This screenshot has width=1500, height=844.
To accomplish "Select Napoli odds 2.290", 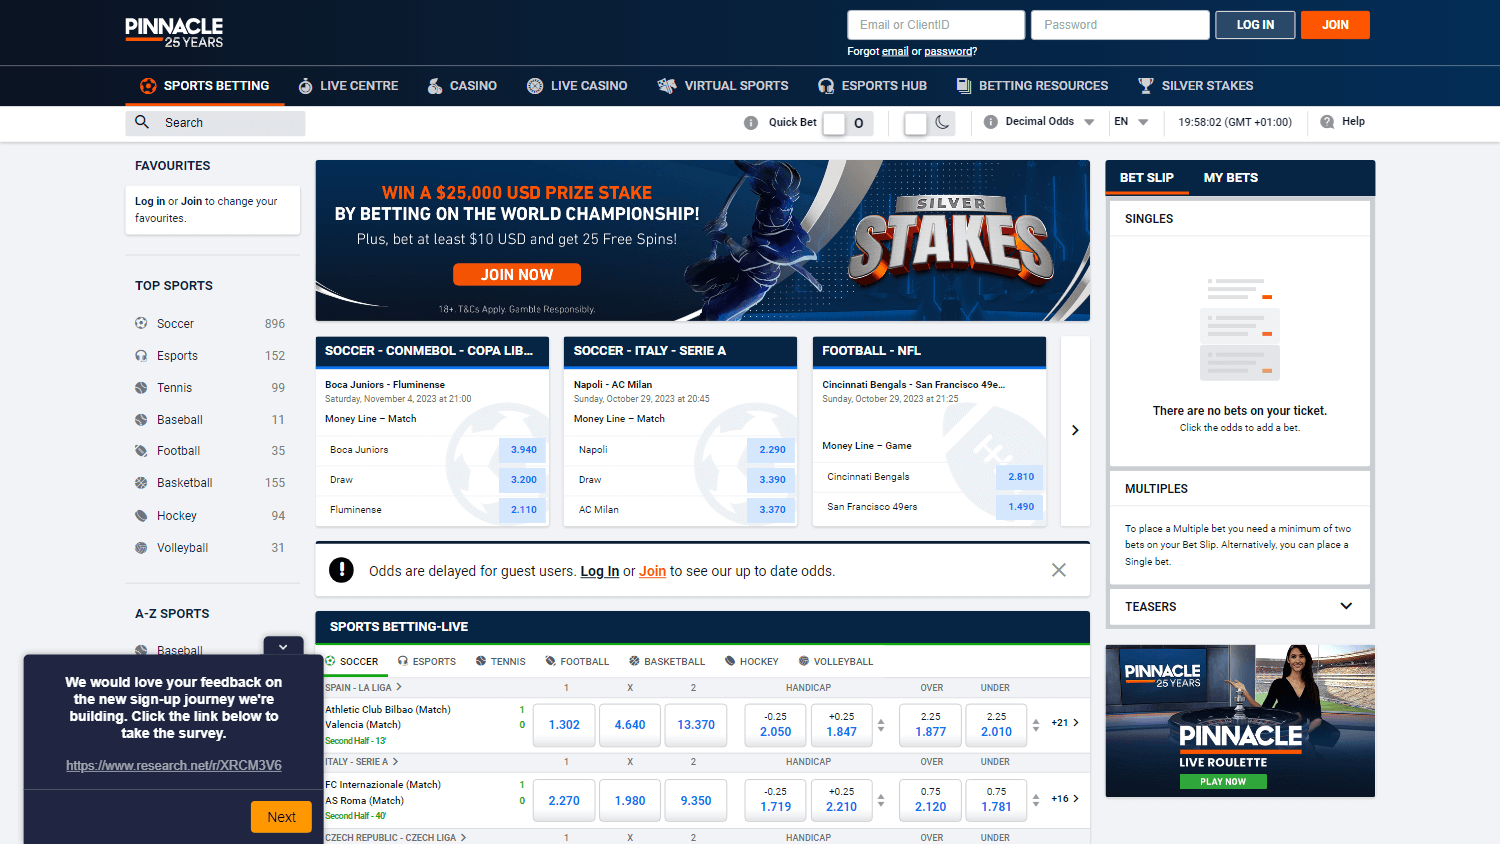I will point(772,450).
